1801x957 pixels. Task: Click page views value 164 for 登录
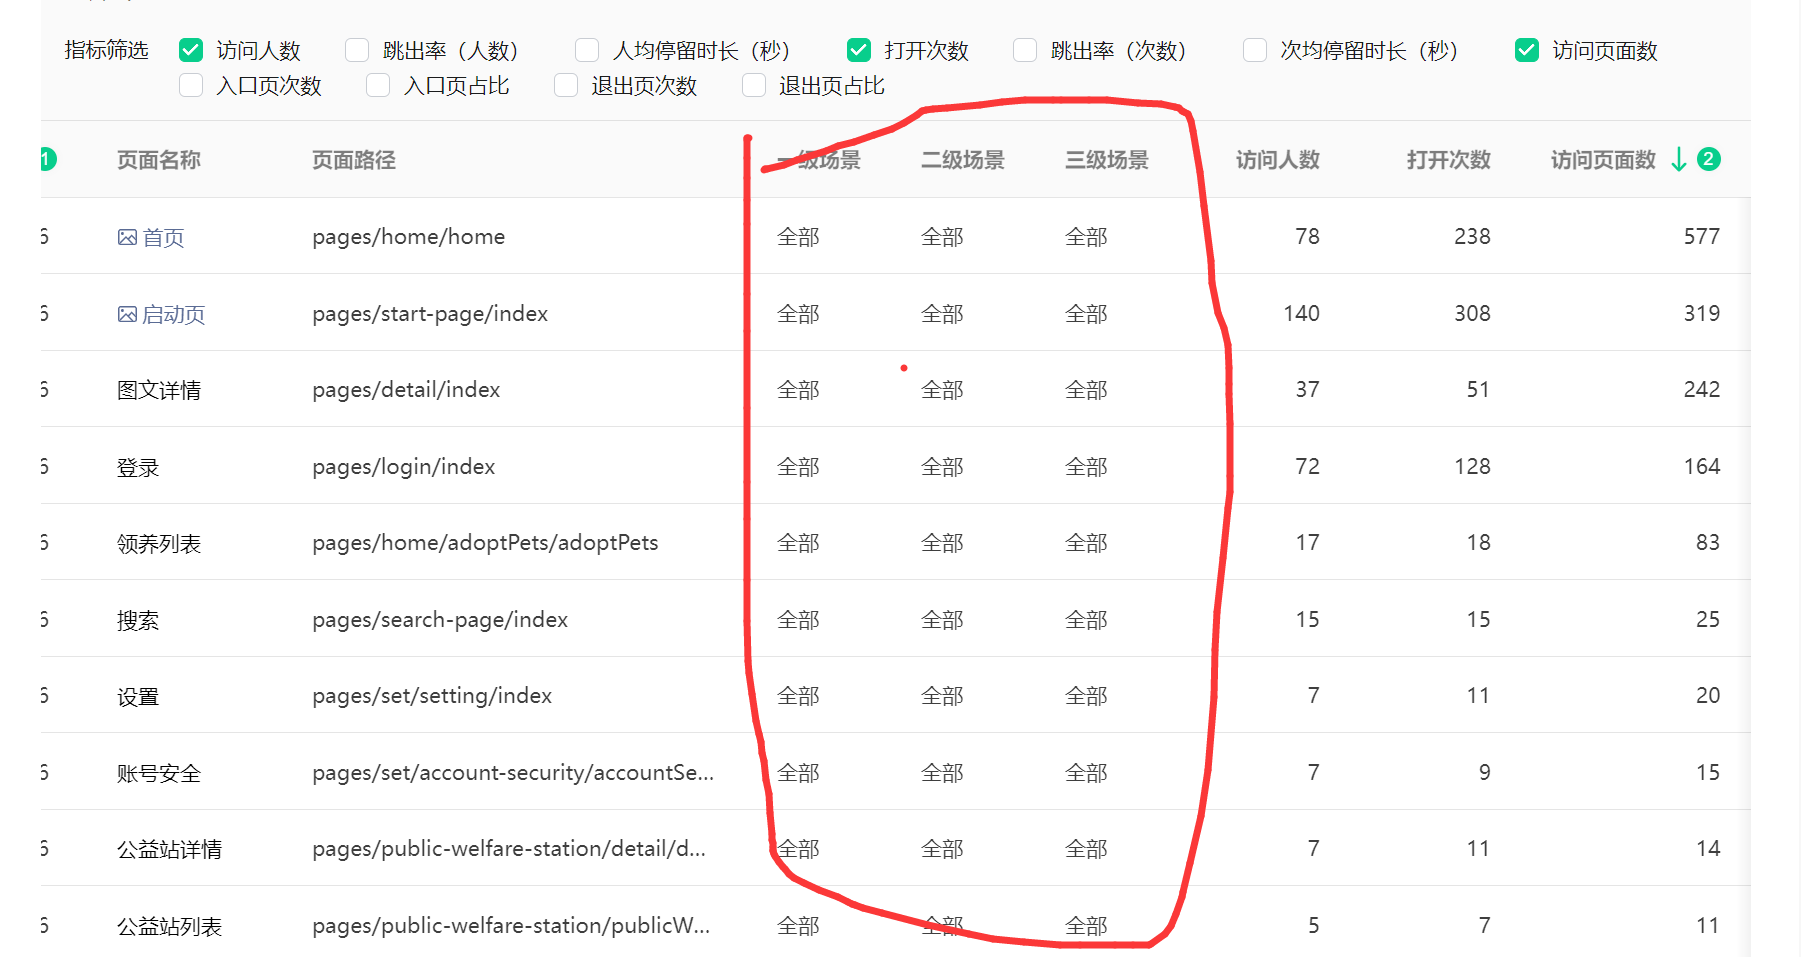(x=1702, y=467)
